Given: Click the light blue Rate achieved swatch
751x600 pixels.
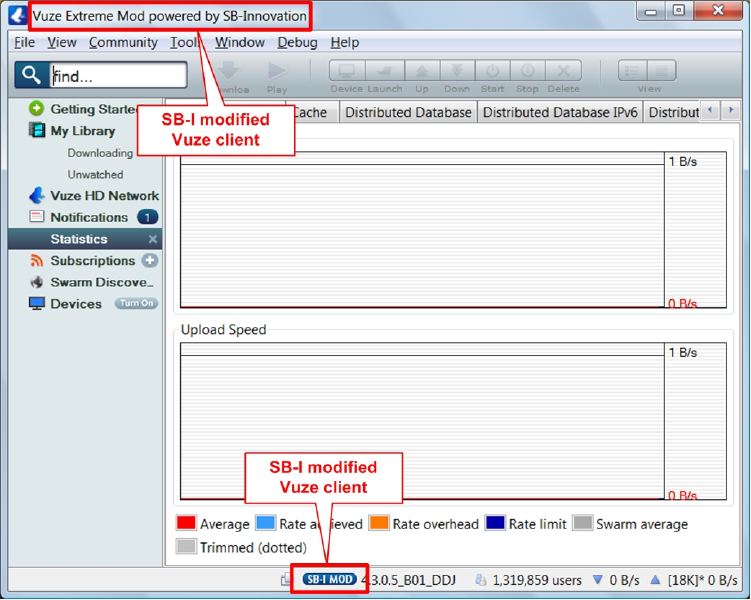Looking at the screenshot, I should coord(265,523).
